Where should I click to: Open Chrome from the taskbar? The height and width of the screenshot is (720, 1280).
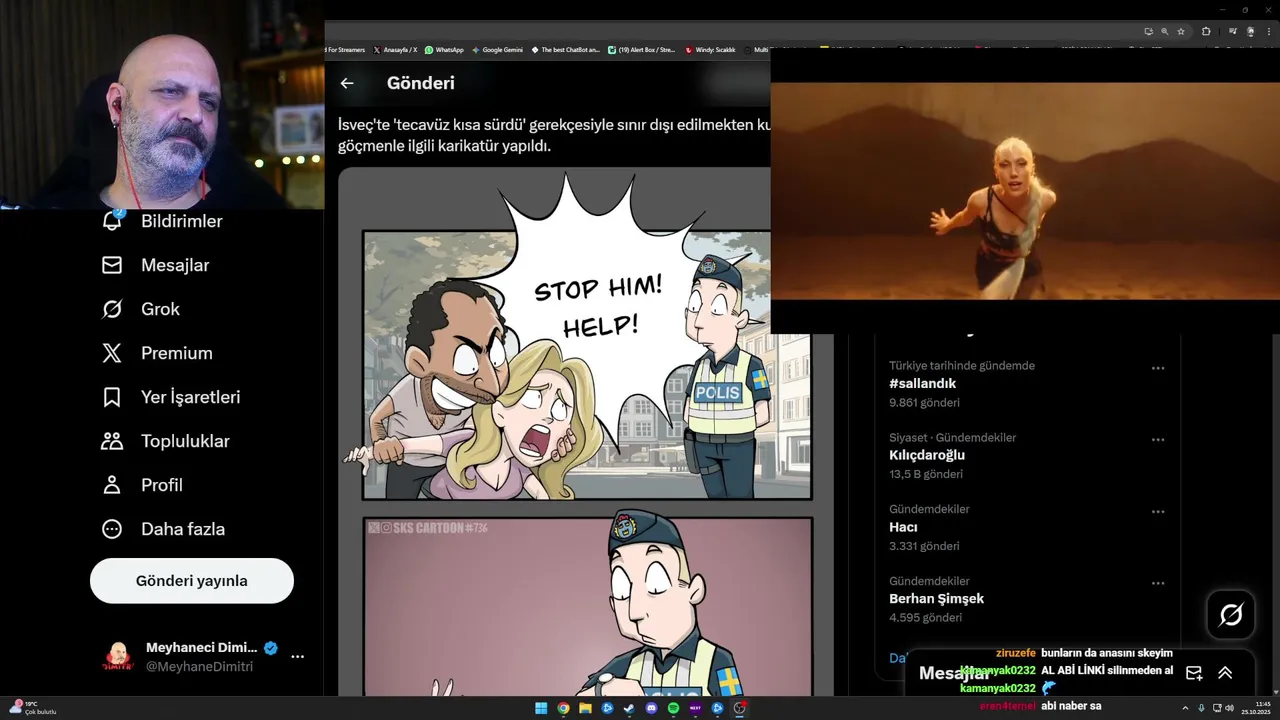[x=563, y=708]
